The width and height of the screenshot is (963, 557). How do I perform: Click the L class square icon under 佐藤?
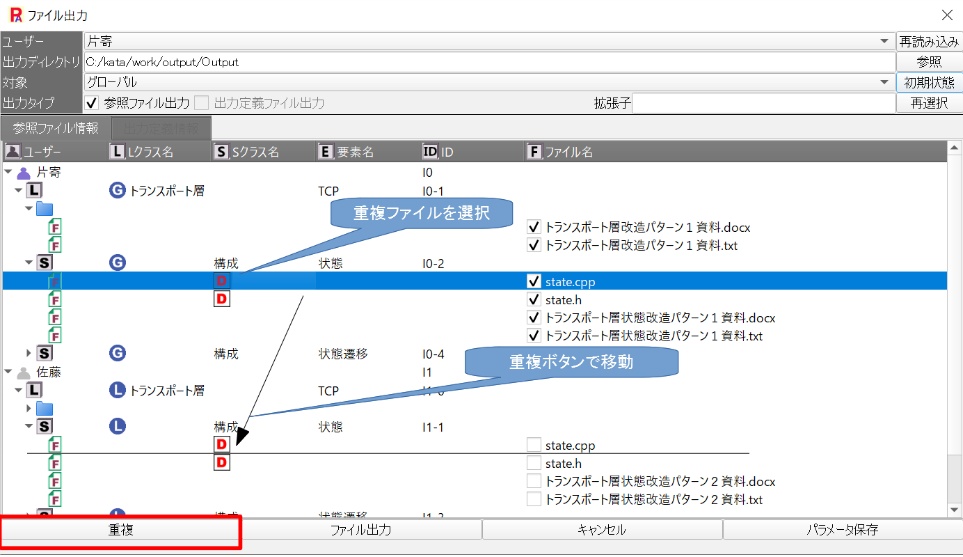(x=34, y=390)
